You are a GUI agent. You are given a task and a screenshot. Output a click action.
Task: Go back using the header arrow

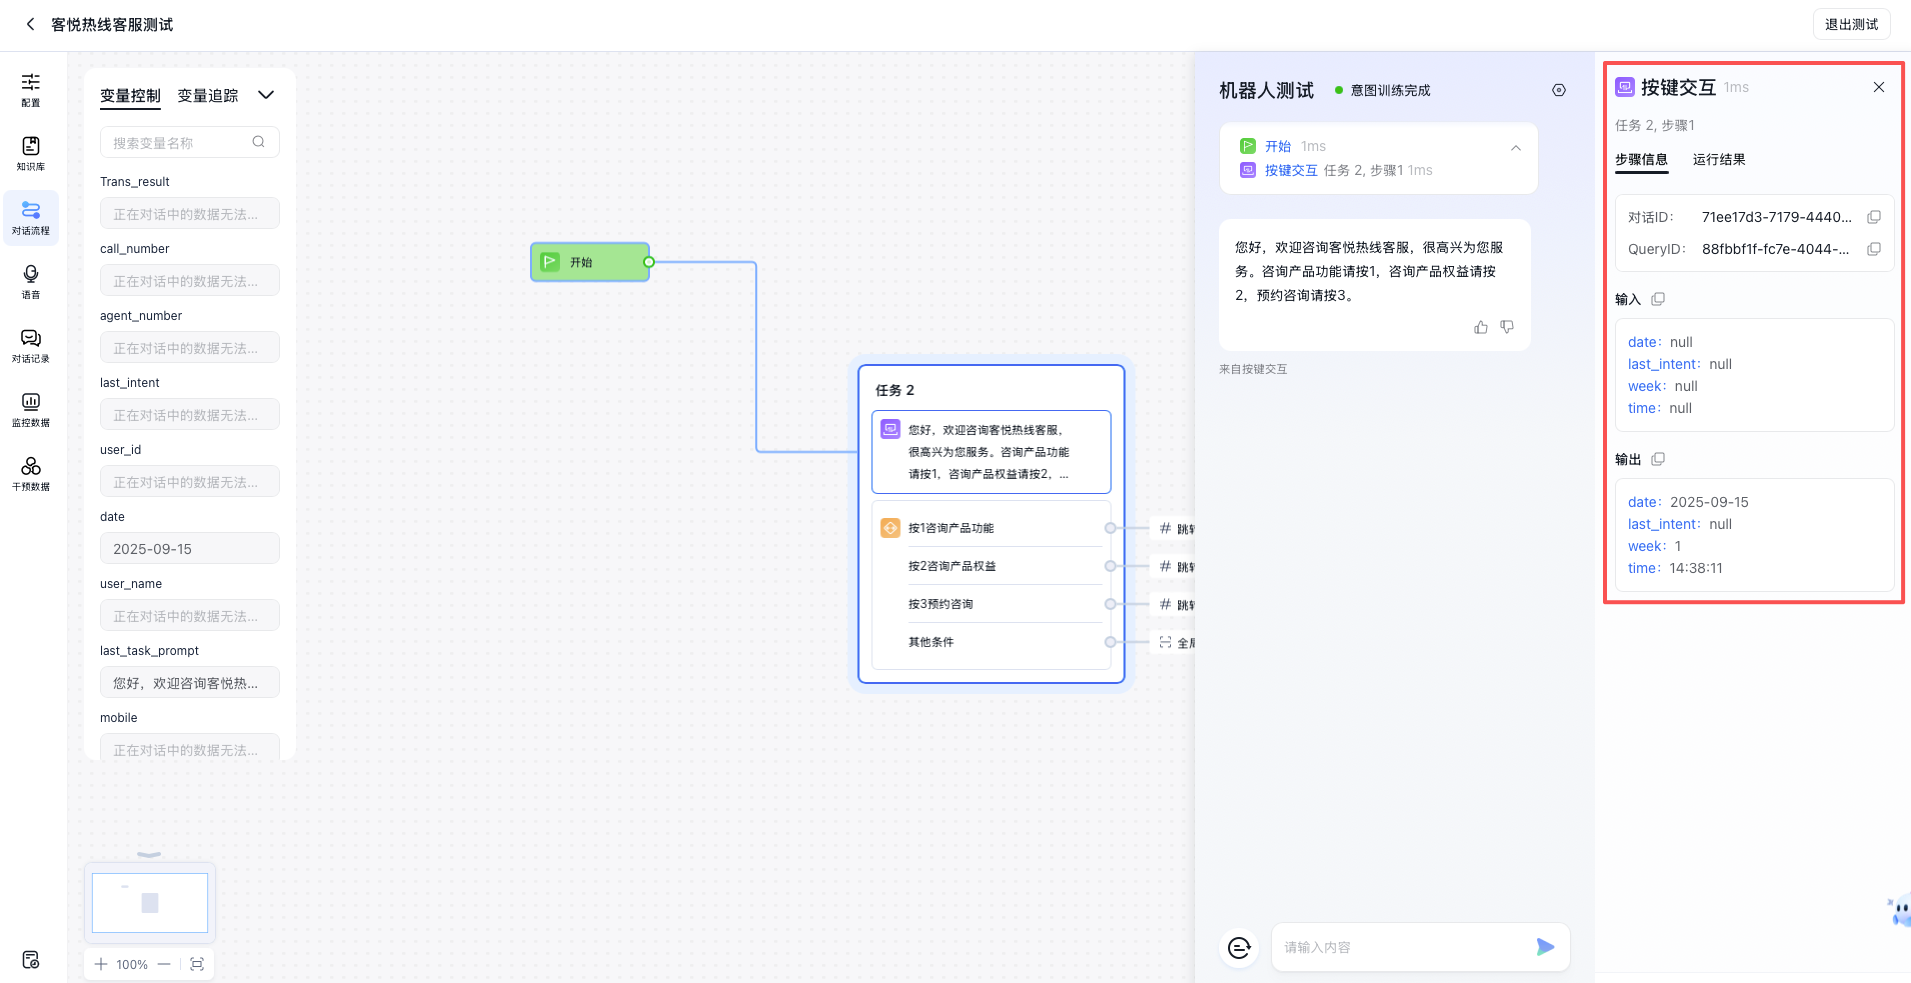30,24
